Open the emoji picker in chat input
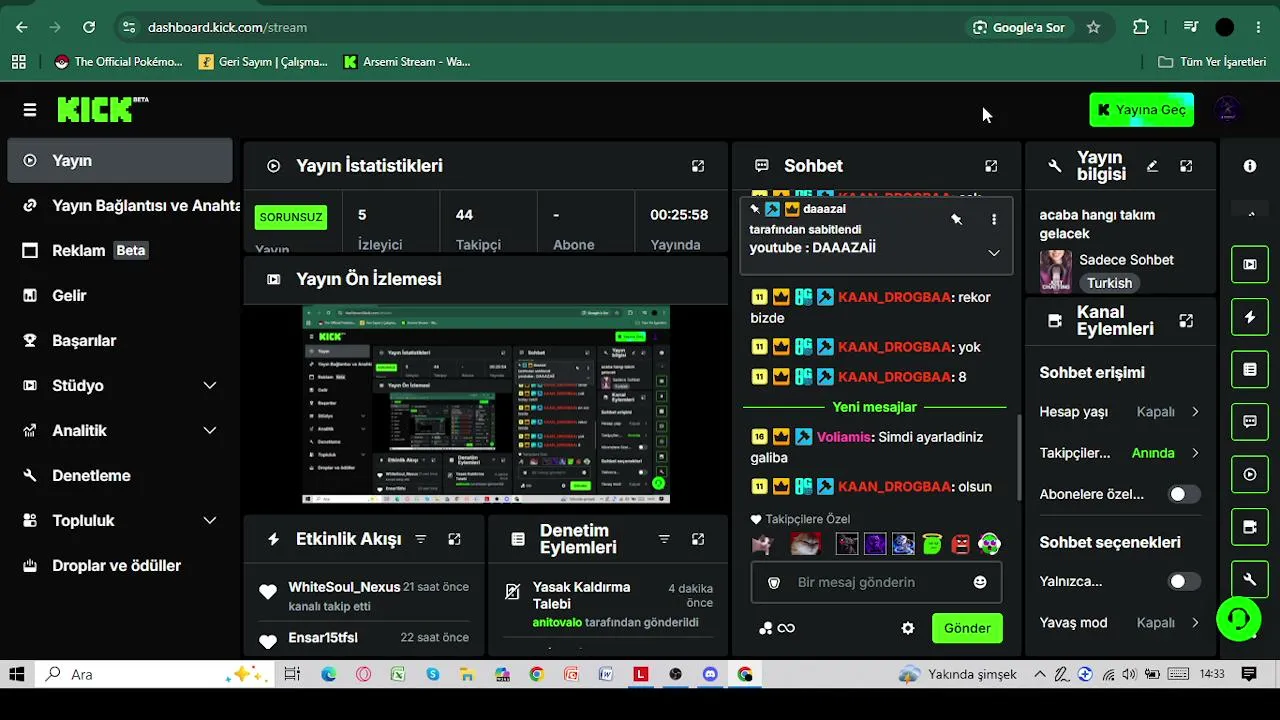Image resolution: width=1280 pixels, height=720 pixels. pyautogui.click(x=980, y=582)
